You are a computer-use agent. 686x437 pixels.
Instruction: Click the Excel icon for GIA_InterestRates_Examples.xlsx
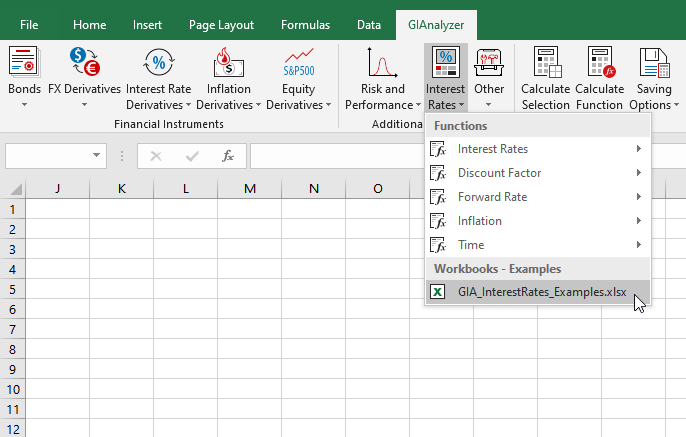click(x=438, y=292)
